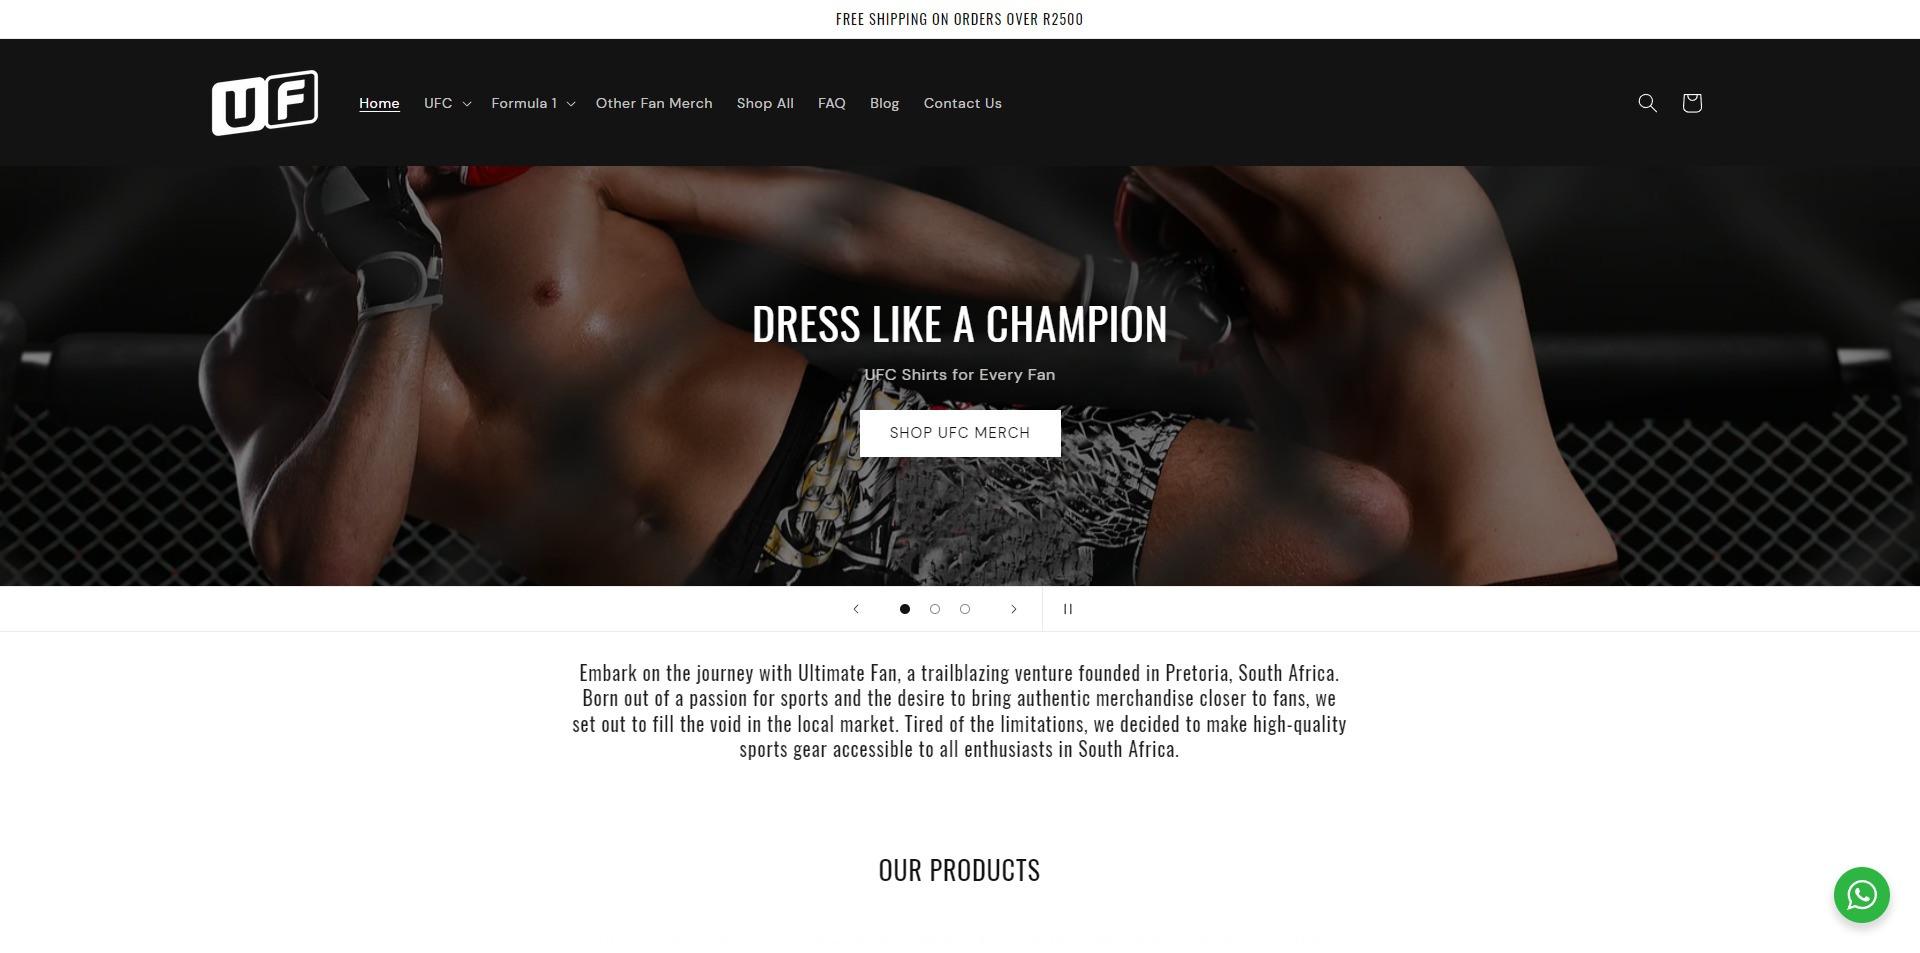Open WhatsApp chat bubble
Screen dimensions: 1920x953
tap(1861, 894)
